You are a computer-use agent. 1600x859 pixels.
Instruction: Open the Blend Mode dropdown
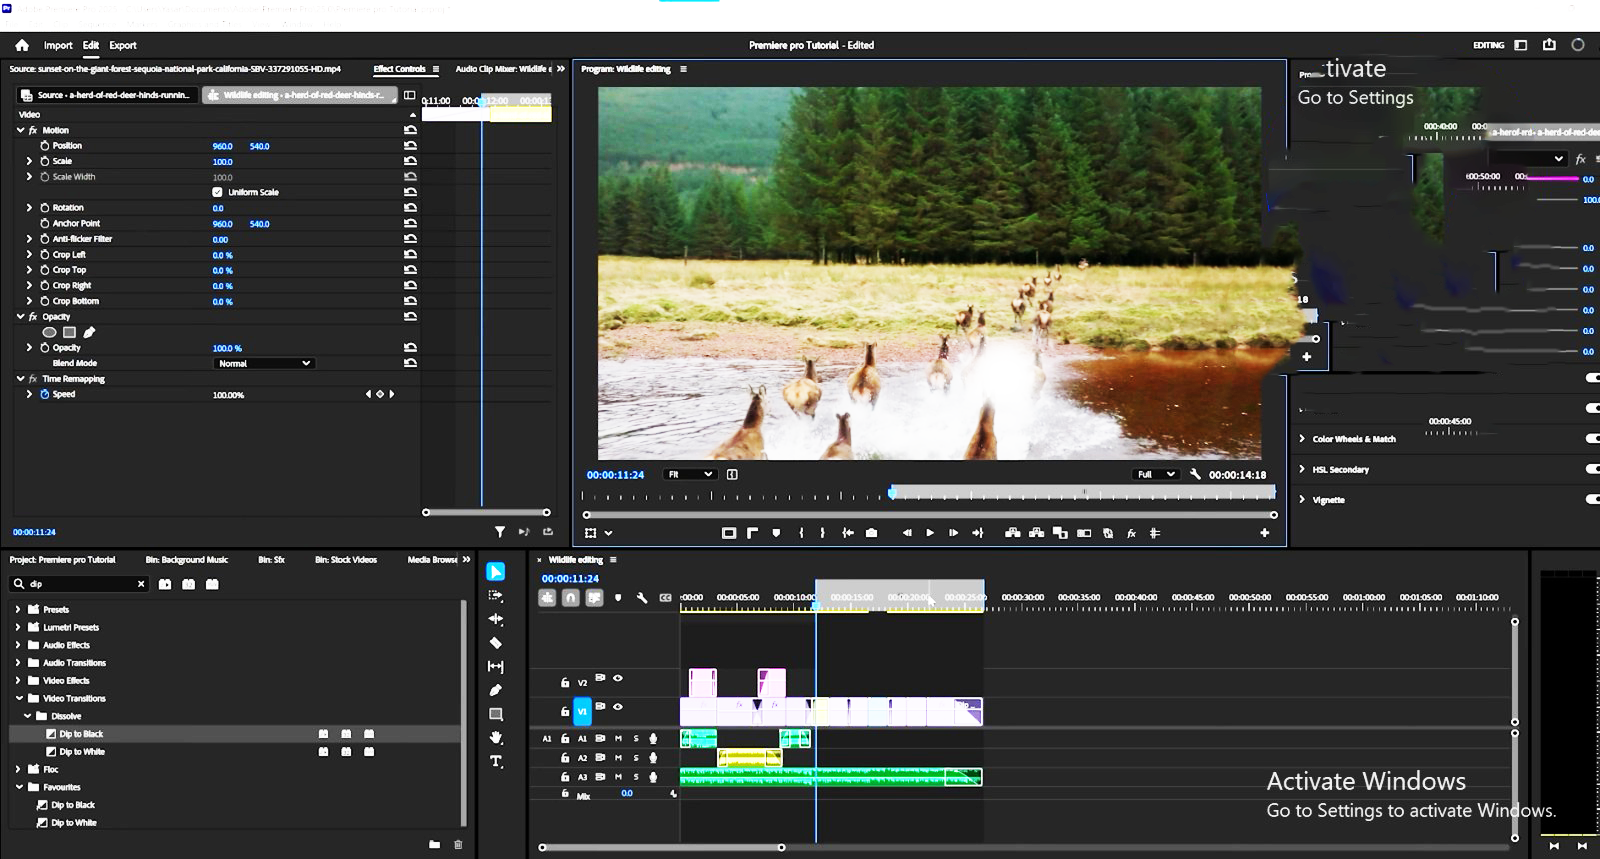264,363
